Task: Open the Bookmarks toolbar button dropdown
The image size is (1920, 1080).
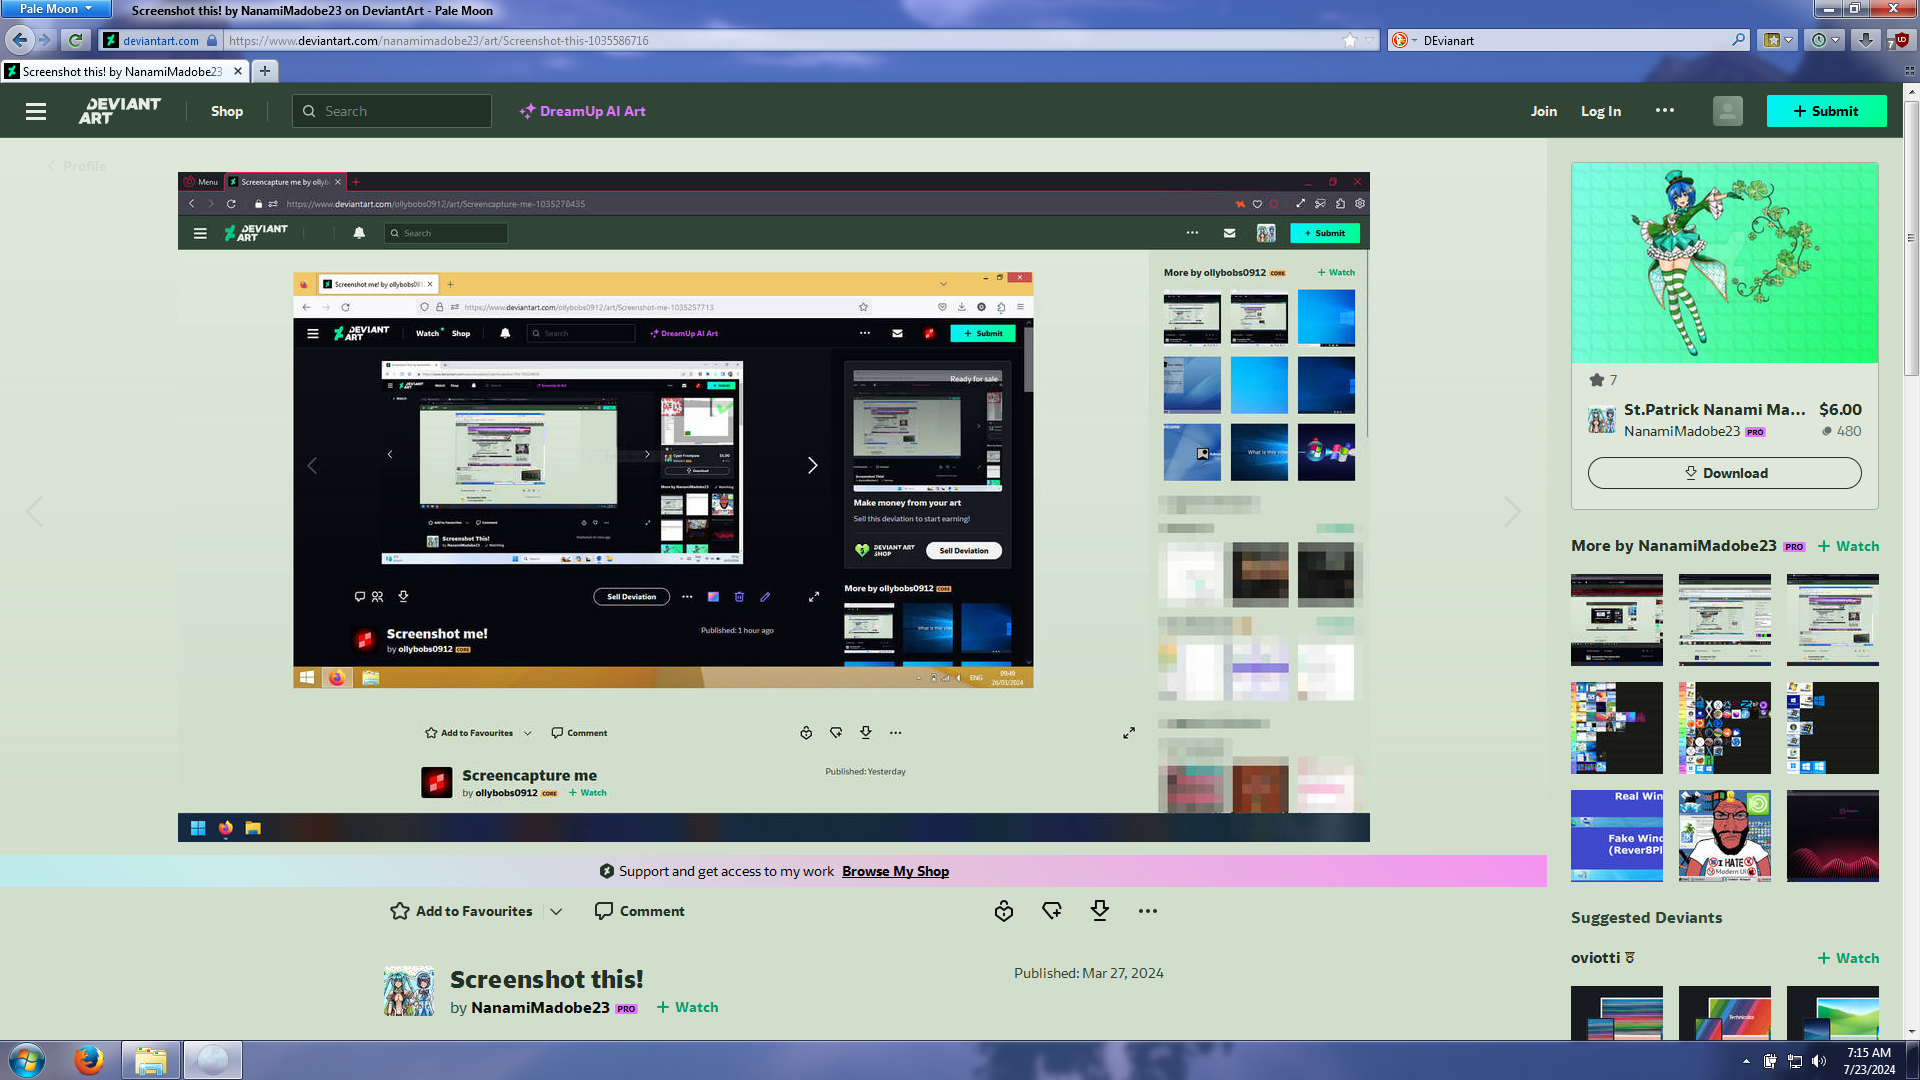Action: 1778,40
